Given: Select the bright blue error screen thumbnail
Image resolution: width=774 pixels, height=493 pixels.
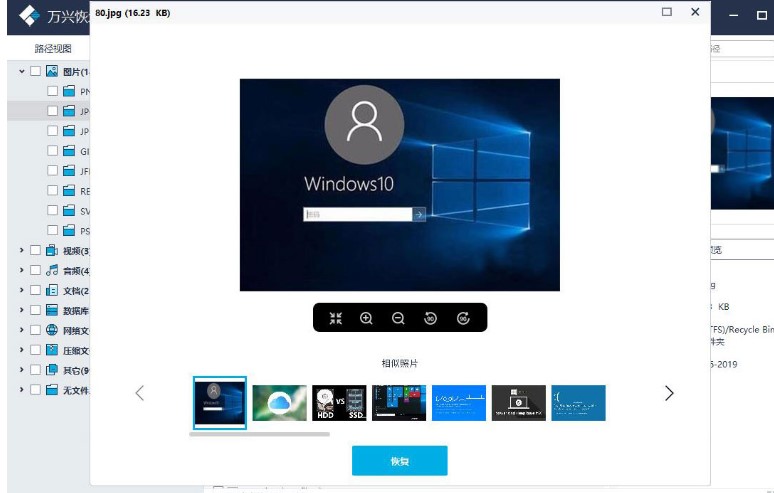Looking at the screenshot, I should [459, 403].
